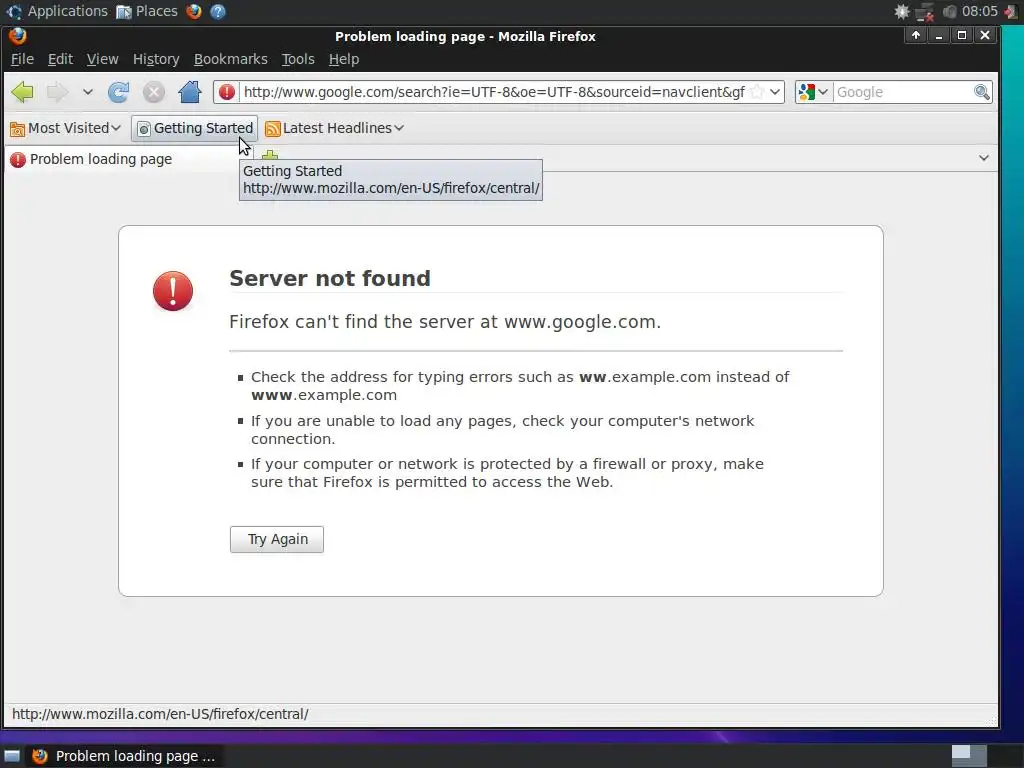The height and width of the screenshot is (768, 1024).
Task: Open the Bookmarks menu
Action: tap(231, 59)
